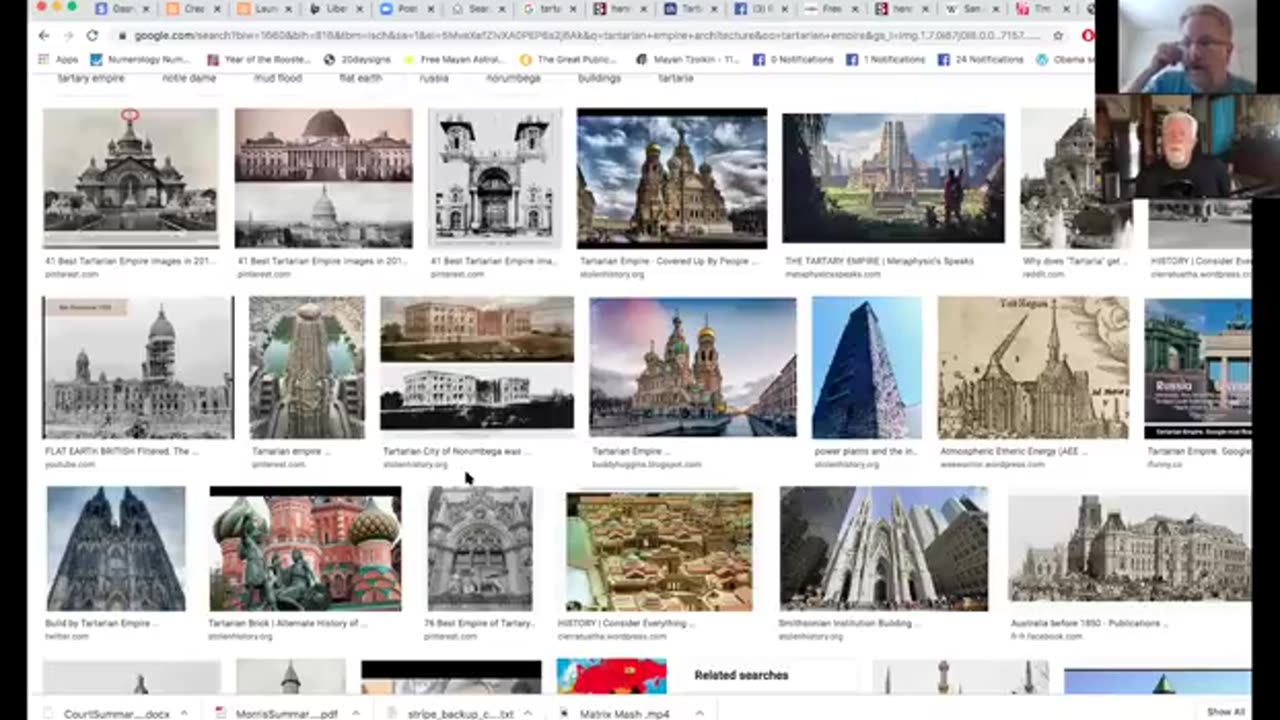Open the power plants blue tower image
This screenshot has height=720, width=1280.
coord(867,367)
